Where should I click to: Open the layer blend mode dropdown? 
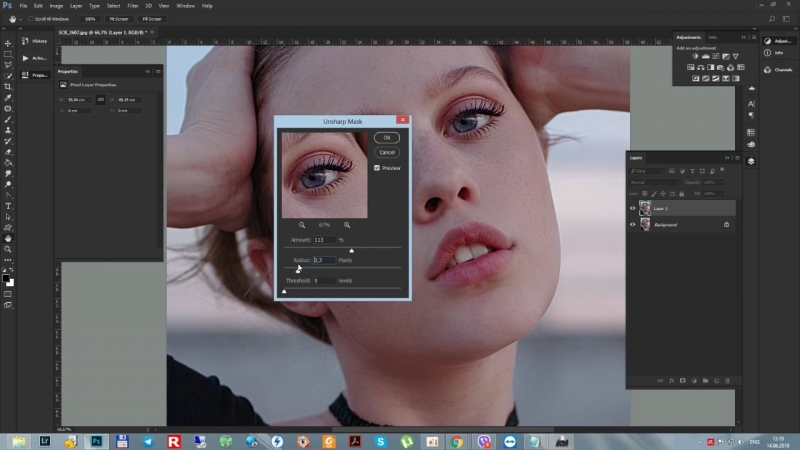(655, 182)
